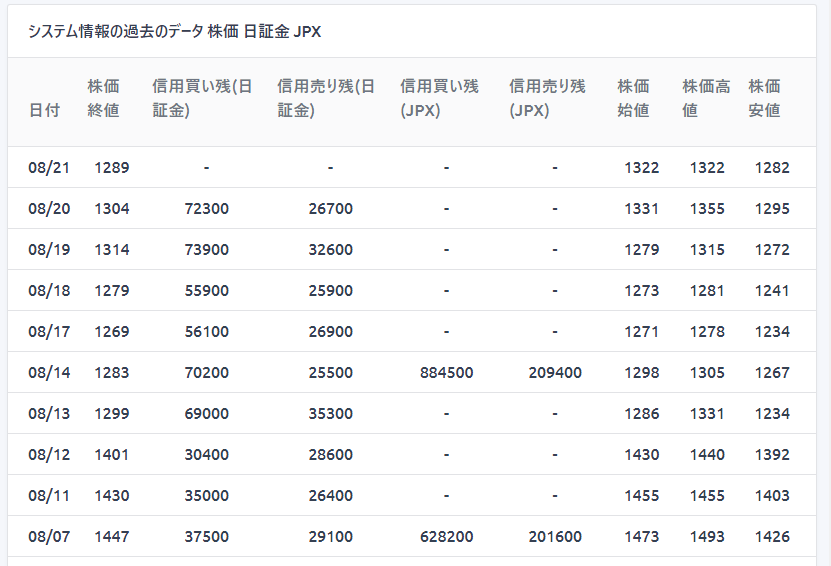Select the 株価安値 column header
The height and width of the screenshot is (566, 831).
pyautogui.click(x=764, y=98)
